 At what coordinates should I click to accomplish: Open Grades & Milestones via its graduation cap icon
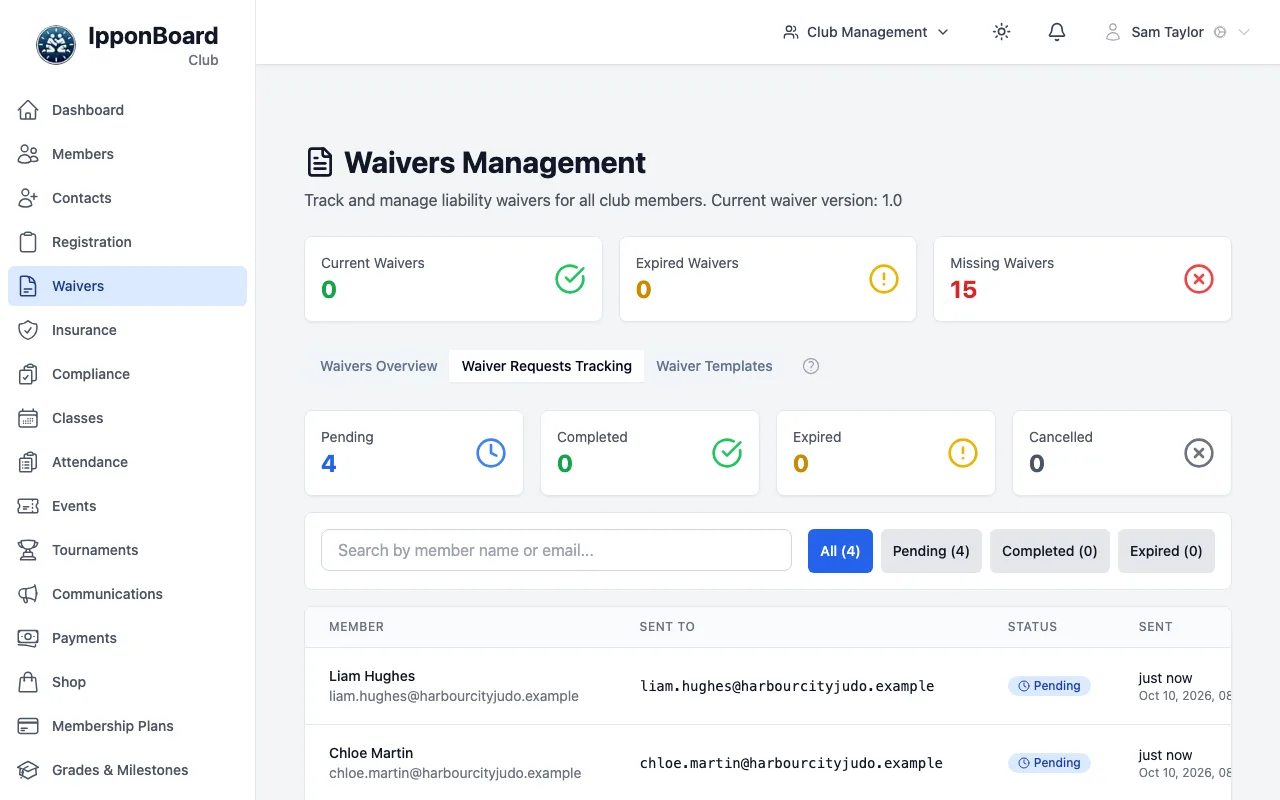coord(28,770)
